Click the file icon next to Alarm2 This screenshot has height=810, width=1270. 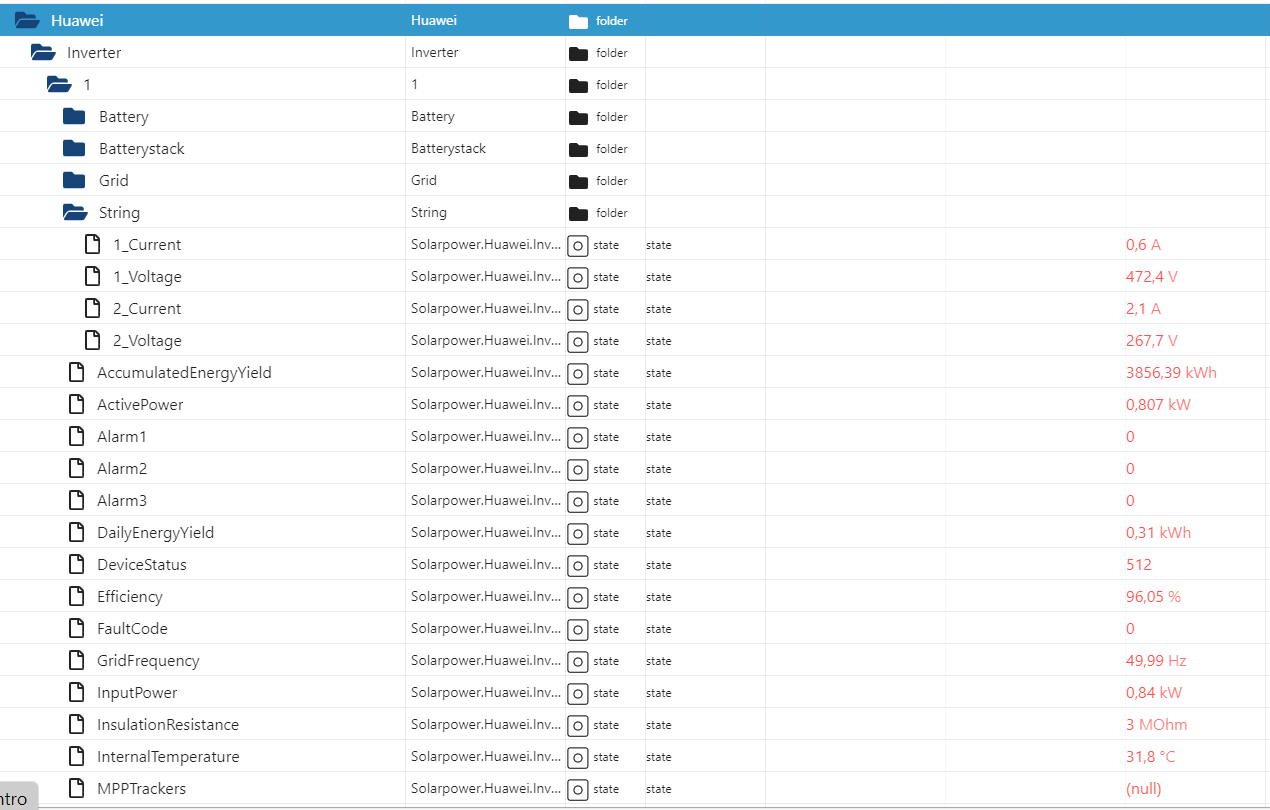tap(76, 468)
